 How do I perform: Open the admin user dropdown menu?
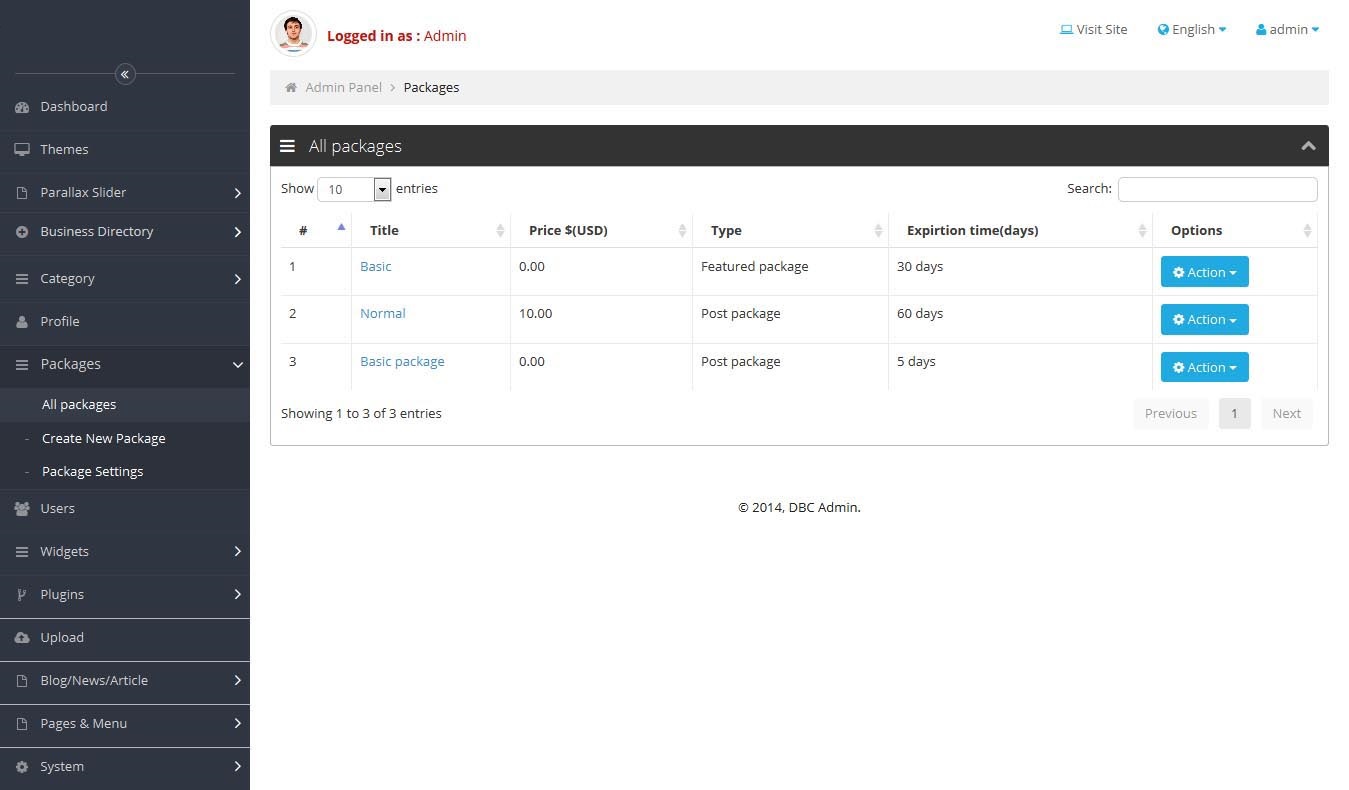(1287, 30)
